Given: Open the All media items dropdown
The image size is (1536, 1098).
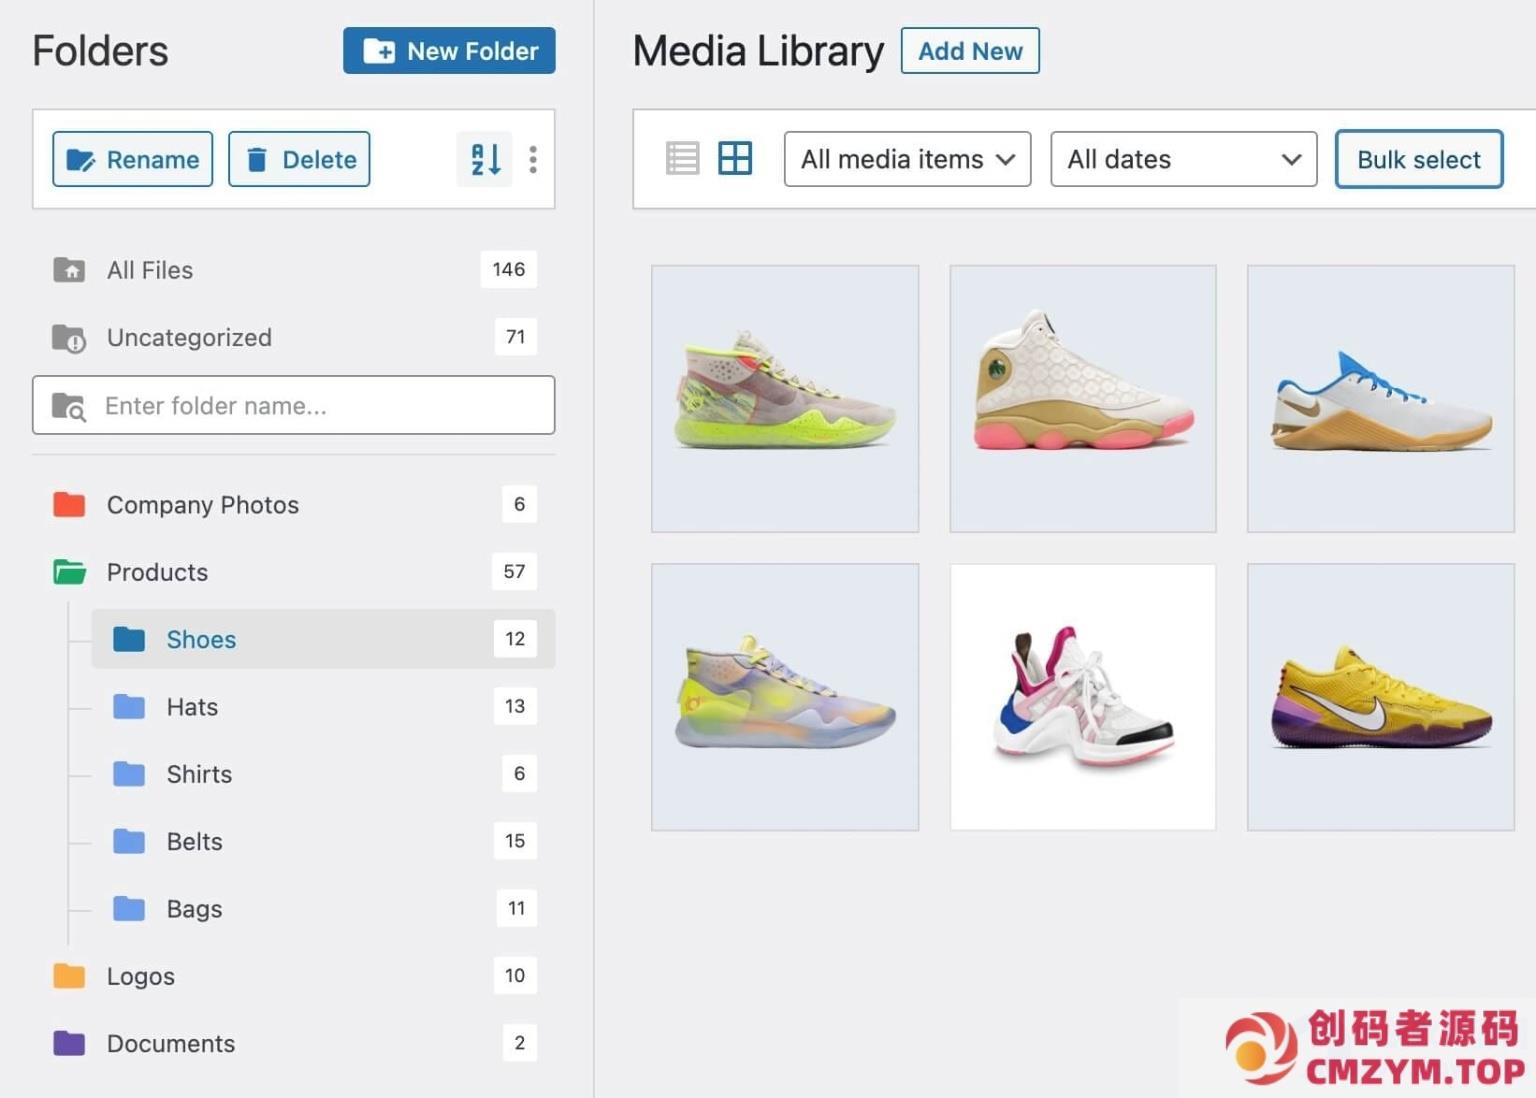Looking at the screenshot, I should pos(907,159).
